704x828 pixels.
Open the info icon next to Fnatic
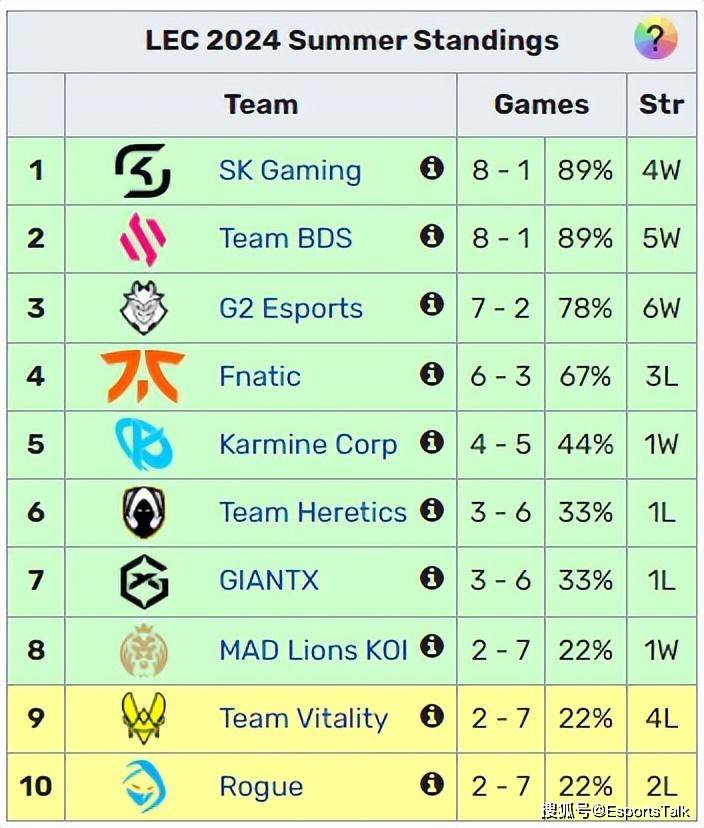click(x=431, y=374)
